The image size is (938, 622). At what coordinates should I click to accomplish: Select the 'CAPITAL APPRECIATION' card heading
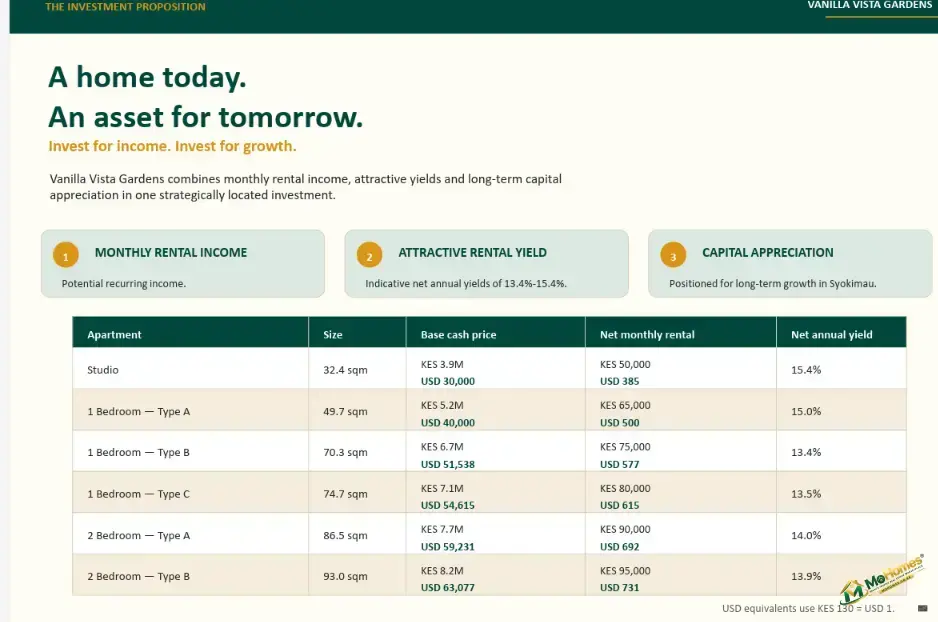(x=768, y=252)
